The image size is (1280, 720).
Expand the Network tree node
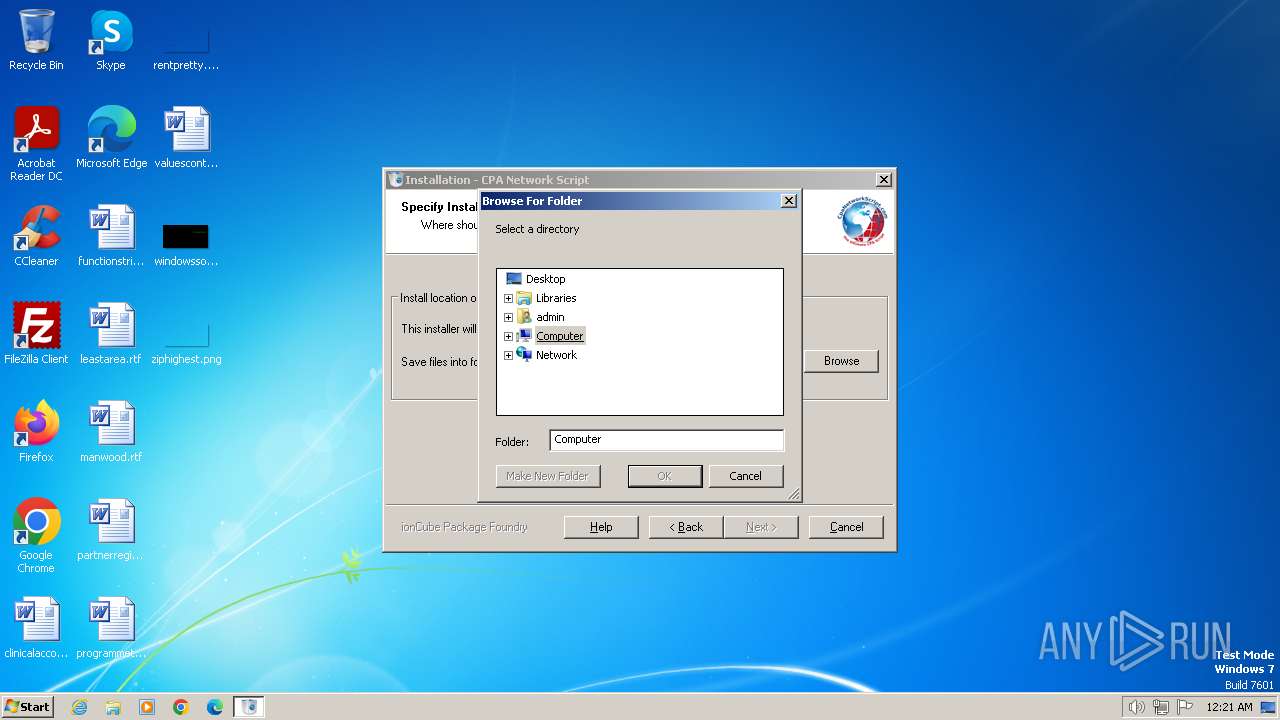[508, 355]
